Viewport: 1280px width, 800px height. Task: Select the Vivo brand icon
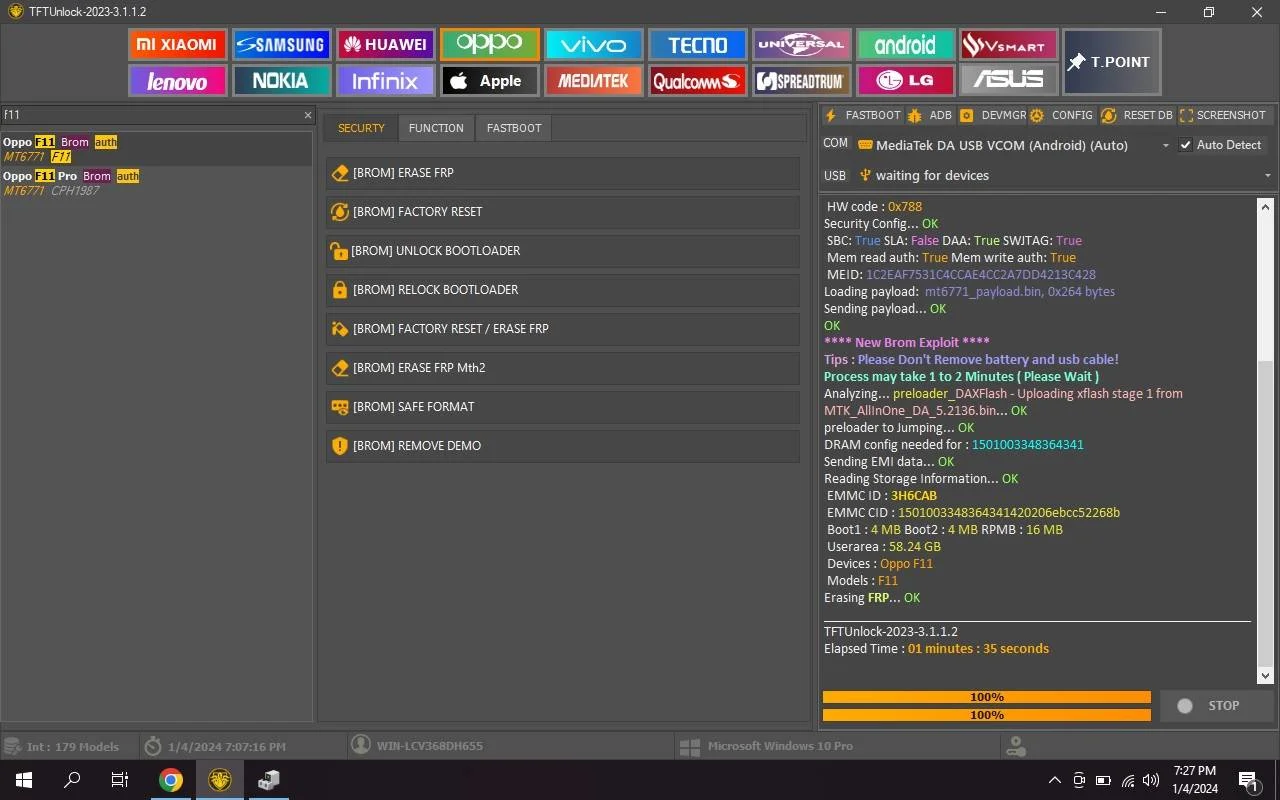tap(593, 44)
